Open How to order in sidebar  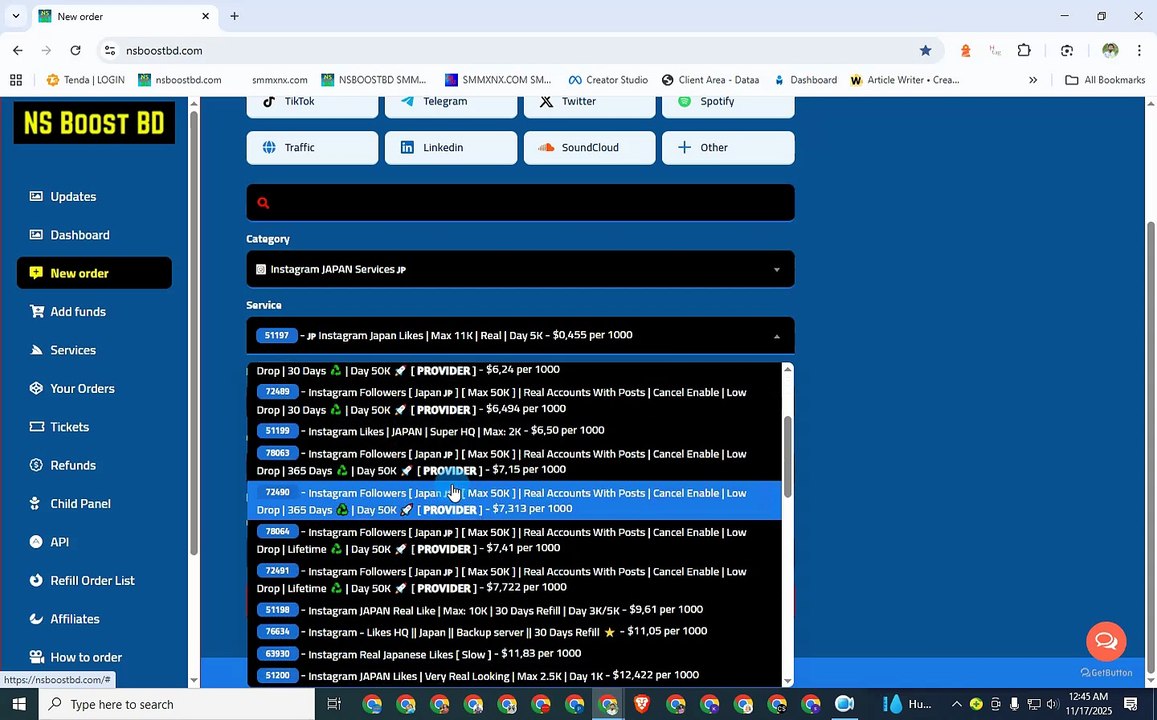pos(86,657)
